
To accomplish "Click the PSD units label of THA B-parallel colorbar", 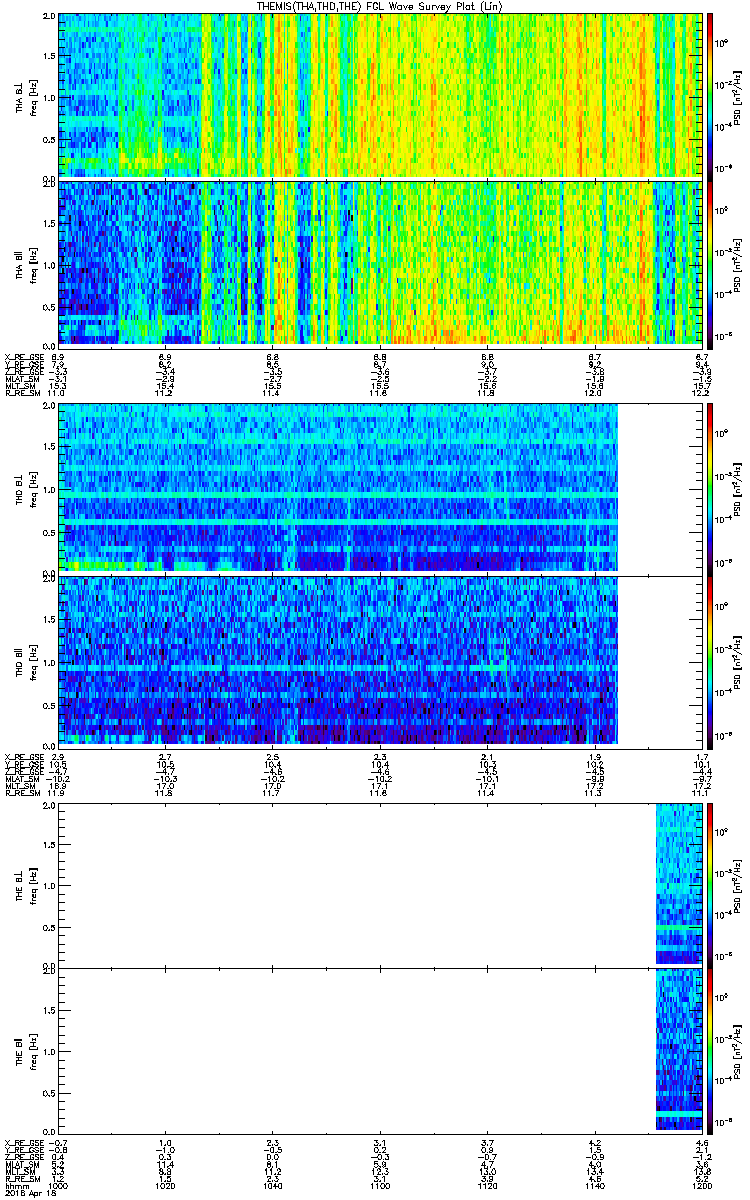I will pyautogui.click(x=738, y=264).
